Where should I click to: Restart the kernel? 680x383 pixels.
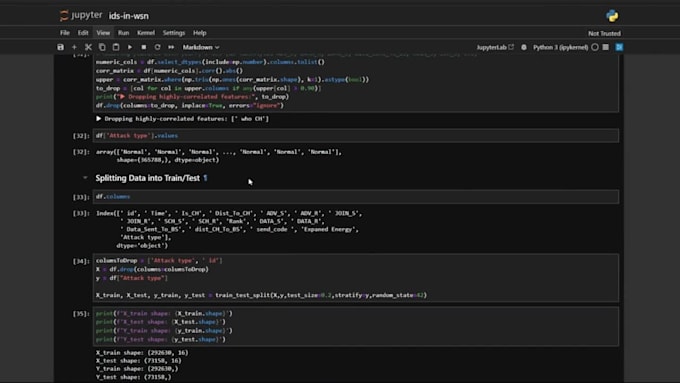157,47
